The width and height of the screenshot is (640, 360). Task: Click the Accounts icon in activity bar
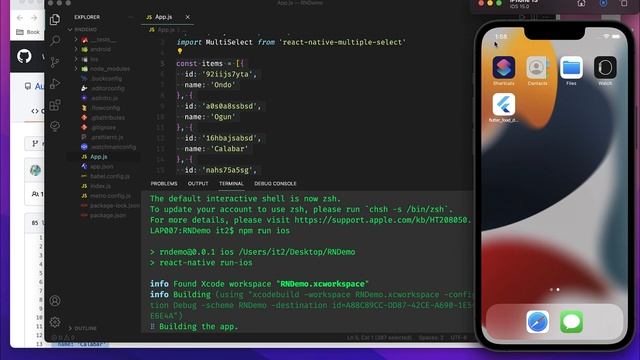coord(55,301)
